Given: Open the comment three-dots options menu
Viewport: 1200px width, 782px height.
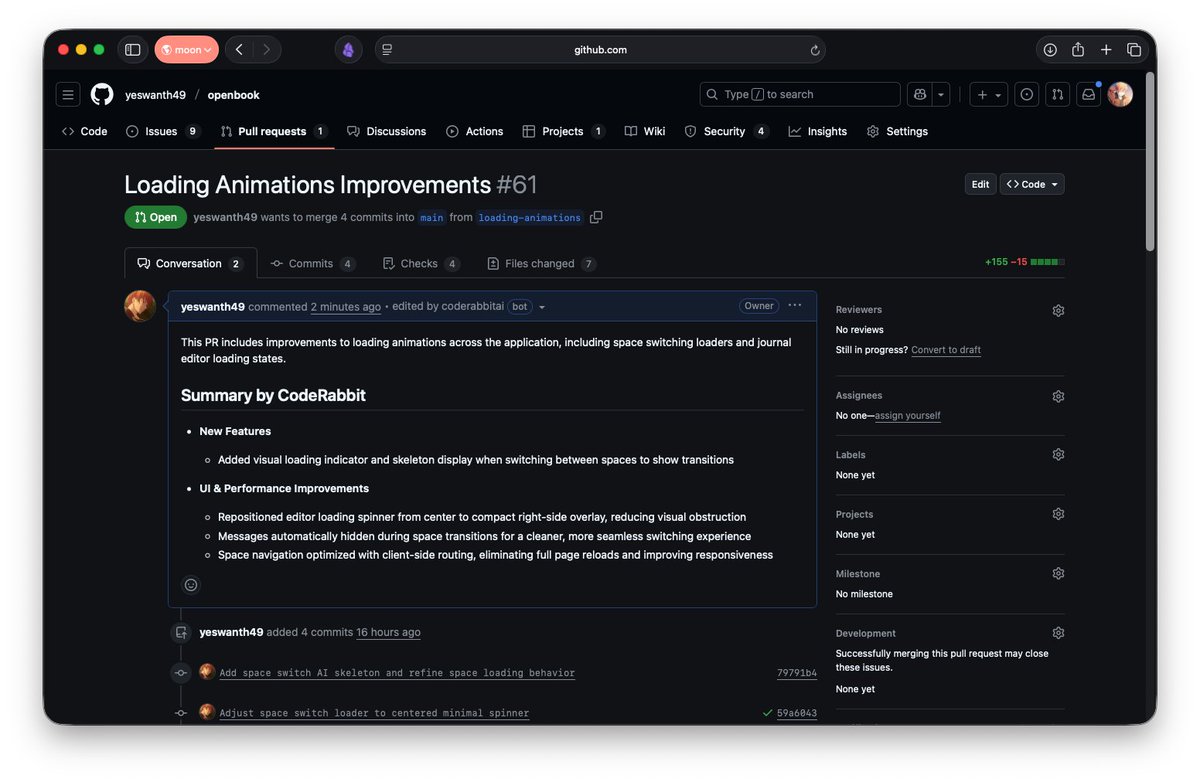Looking at the screenshot, I should click(794, 306).
